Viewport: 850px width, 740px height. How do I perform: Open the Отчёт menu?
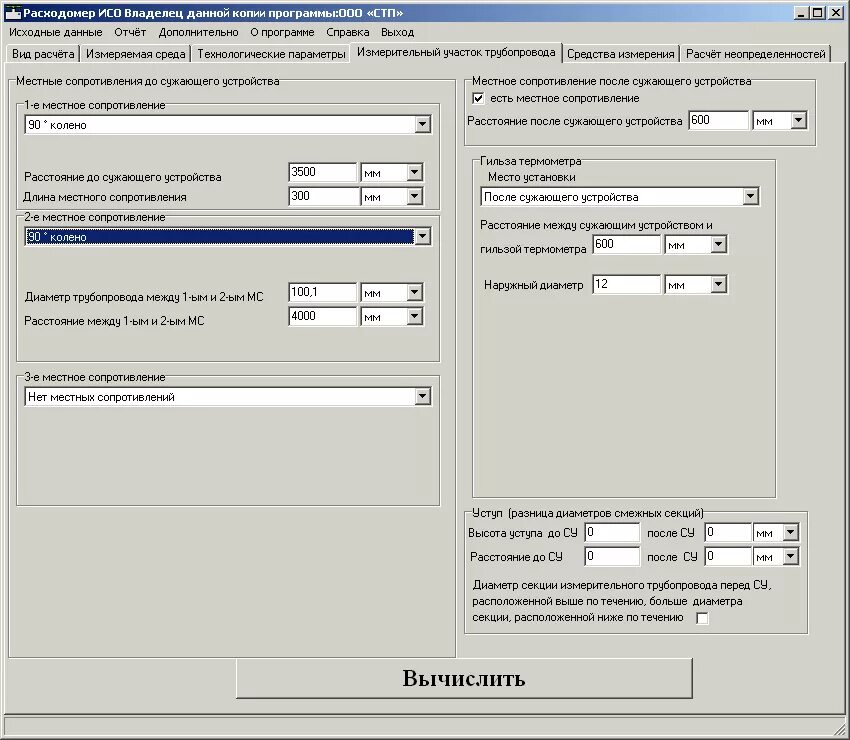130,33
